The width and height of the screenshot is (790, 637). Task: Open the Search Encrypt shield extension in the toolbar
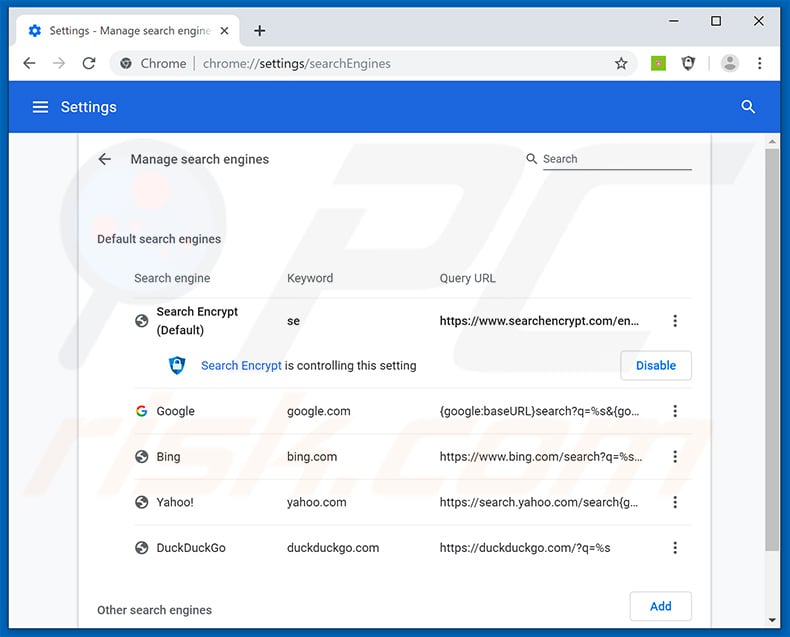coord(688,63)
